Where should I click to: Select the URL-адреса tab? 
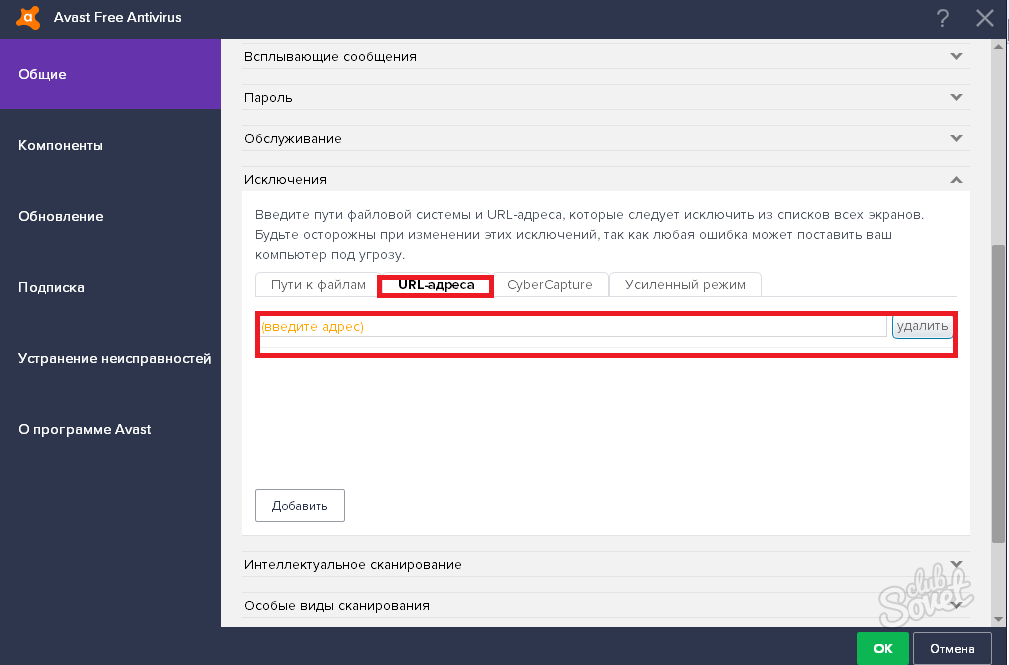pyautogui.click(x=435, y=285)
